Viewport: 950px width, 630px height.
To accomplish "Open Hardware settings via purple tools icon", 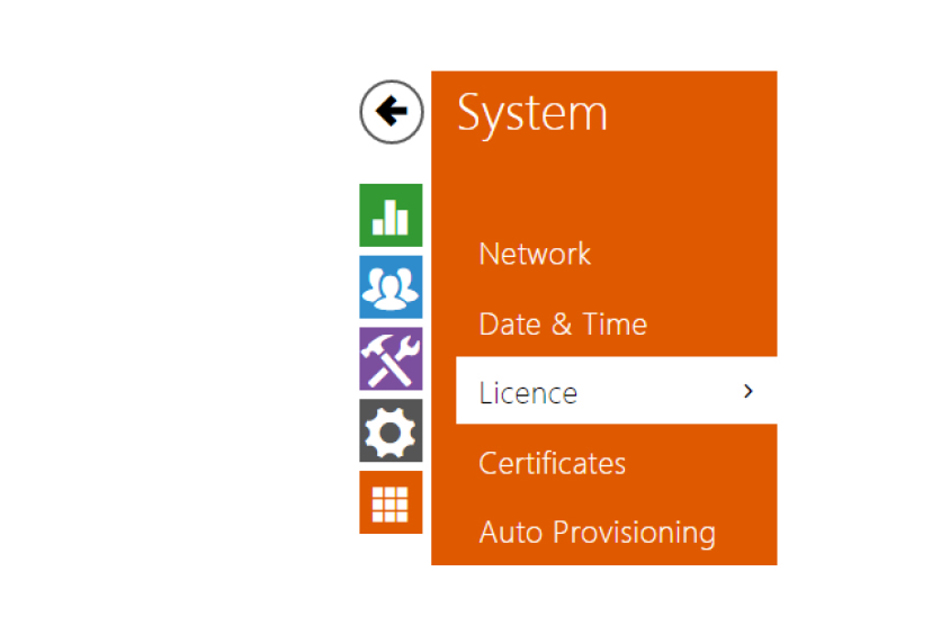I will pyautogui.click(x=391, y=359).
